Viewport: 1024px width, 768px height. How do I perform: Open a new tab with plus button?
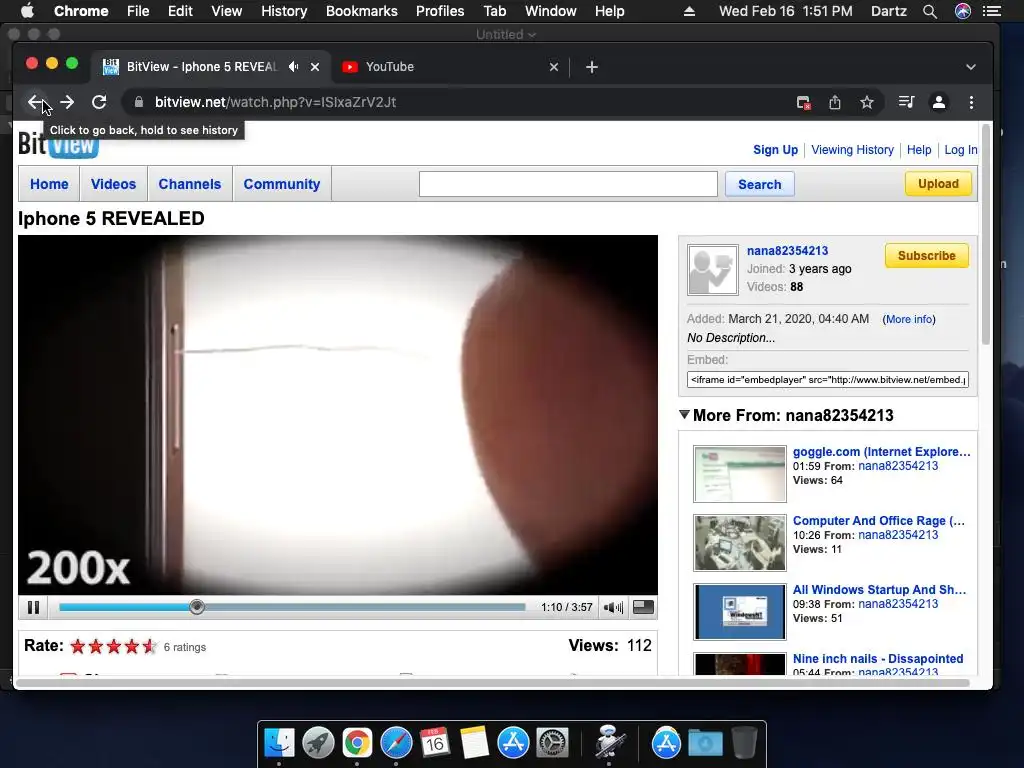coord(592,67)
